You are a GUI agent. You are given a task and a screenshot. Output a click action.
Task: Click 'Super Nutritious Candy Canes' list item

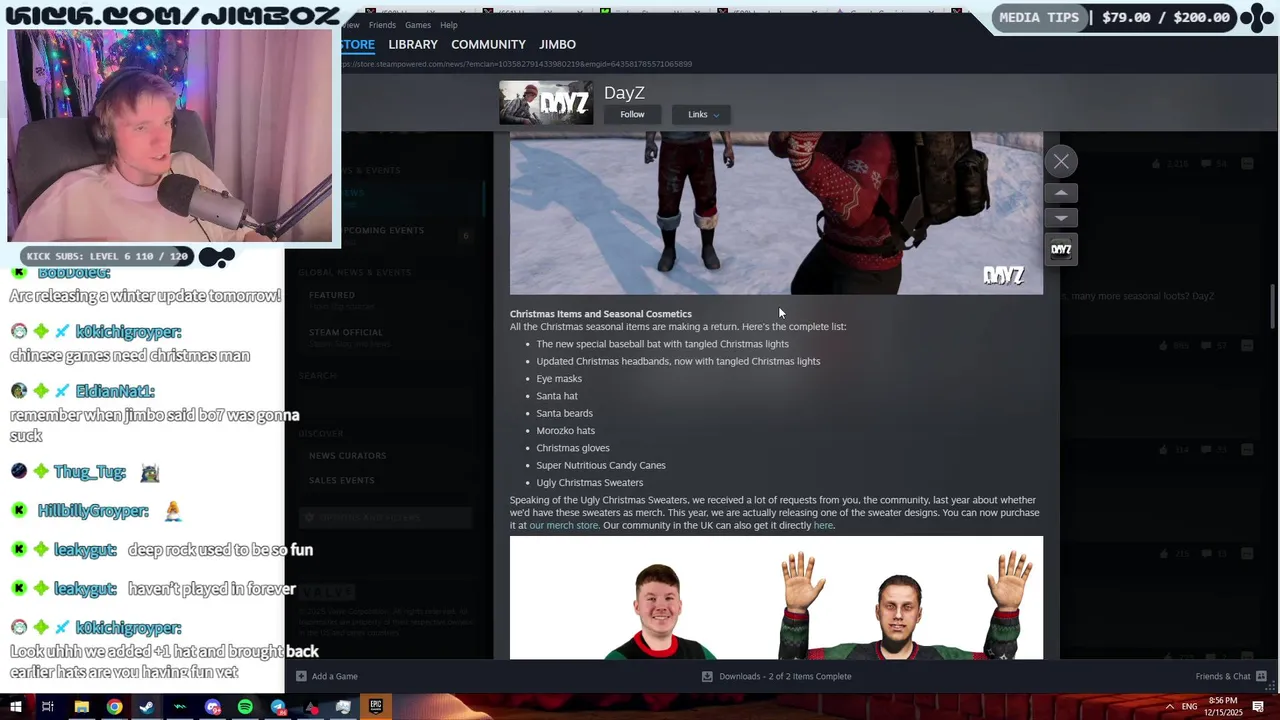[x=601, y=465]
